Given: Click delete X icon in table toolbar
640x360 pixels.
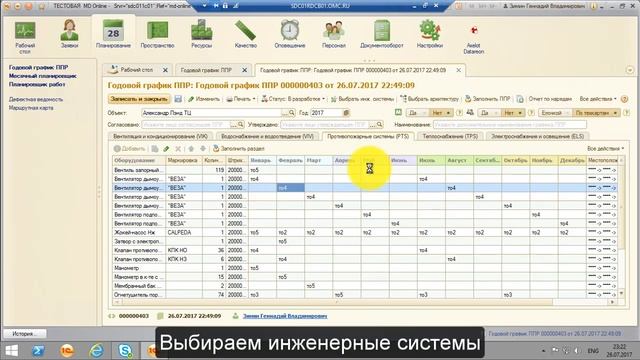Looking at the screenshot, I should (178, 149).
